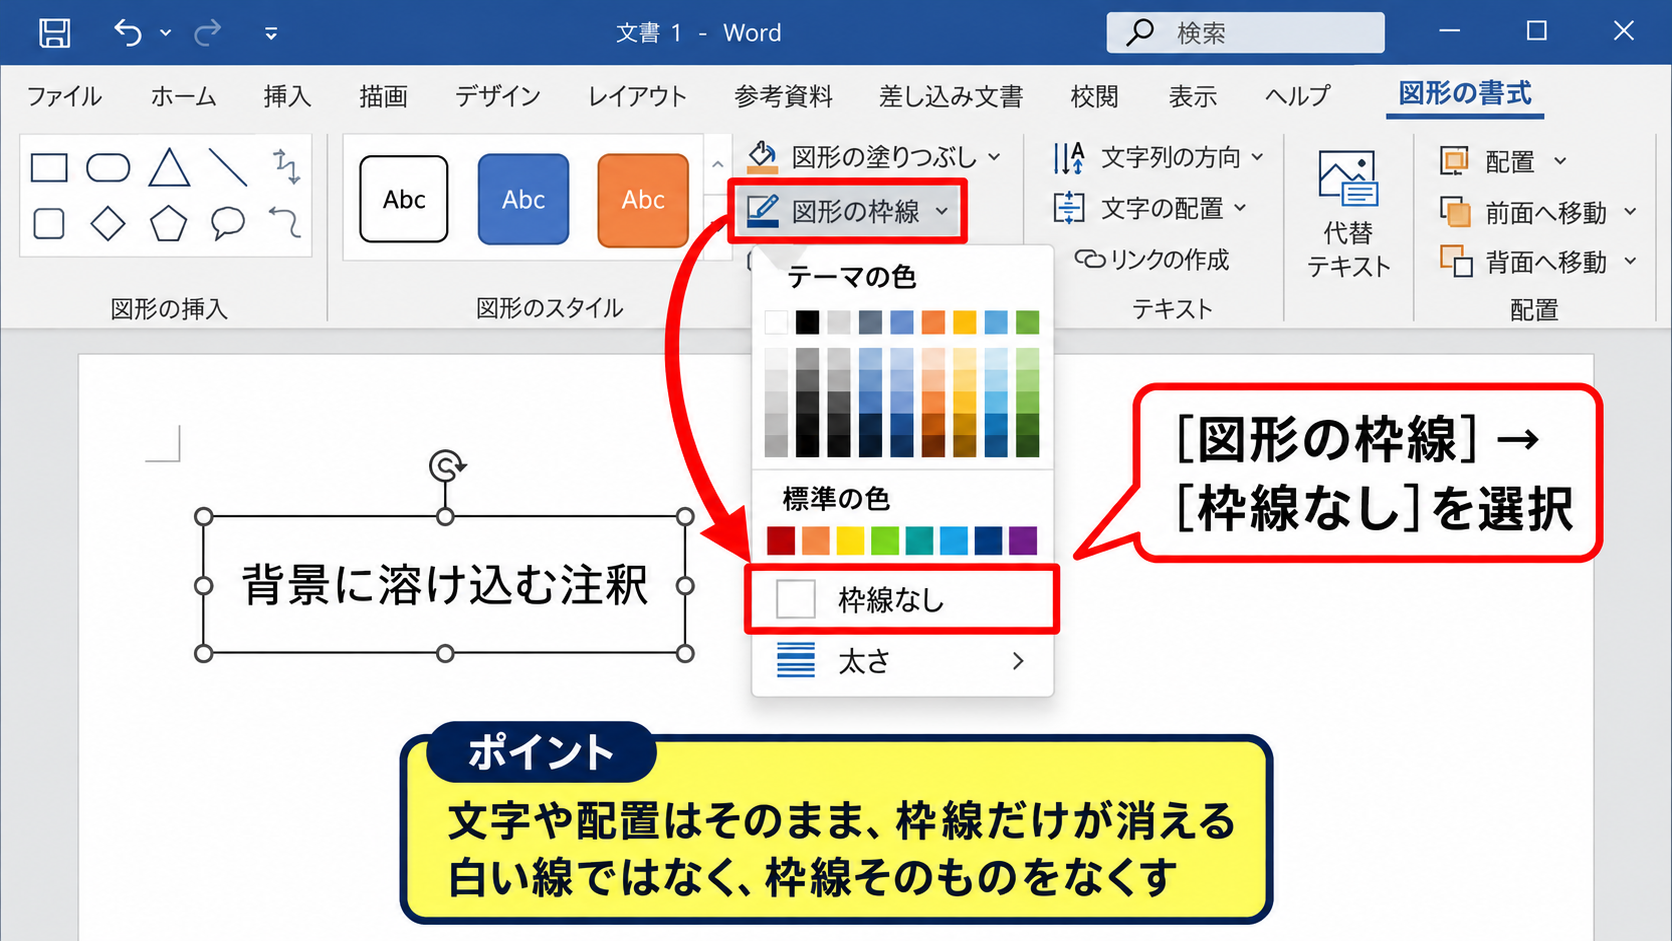Select the triangle shape
Image resolution: width=1672 pixels, height=941 pixels.
(x=169, y=167)
